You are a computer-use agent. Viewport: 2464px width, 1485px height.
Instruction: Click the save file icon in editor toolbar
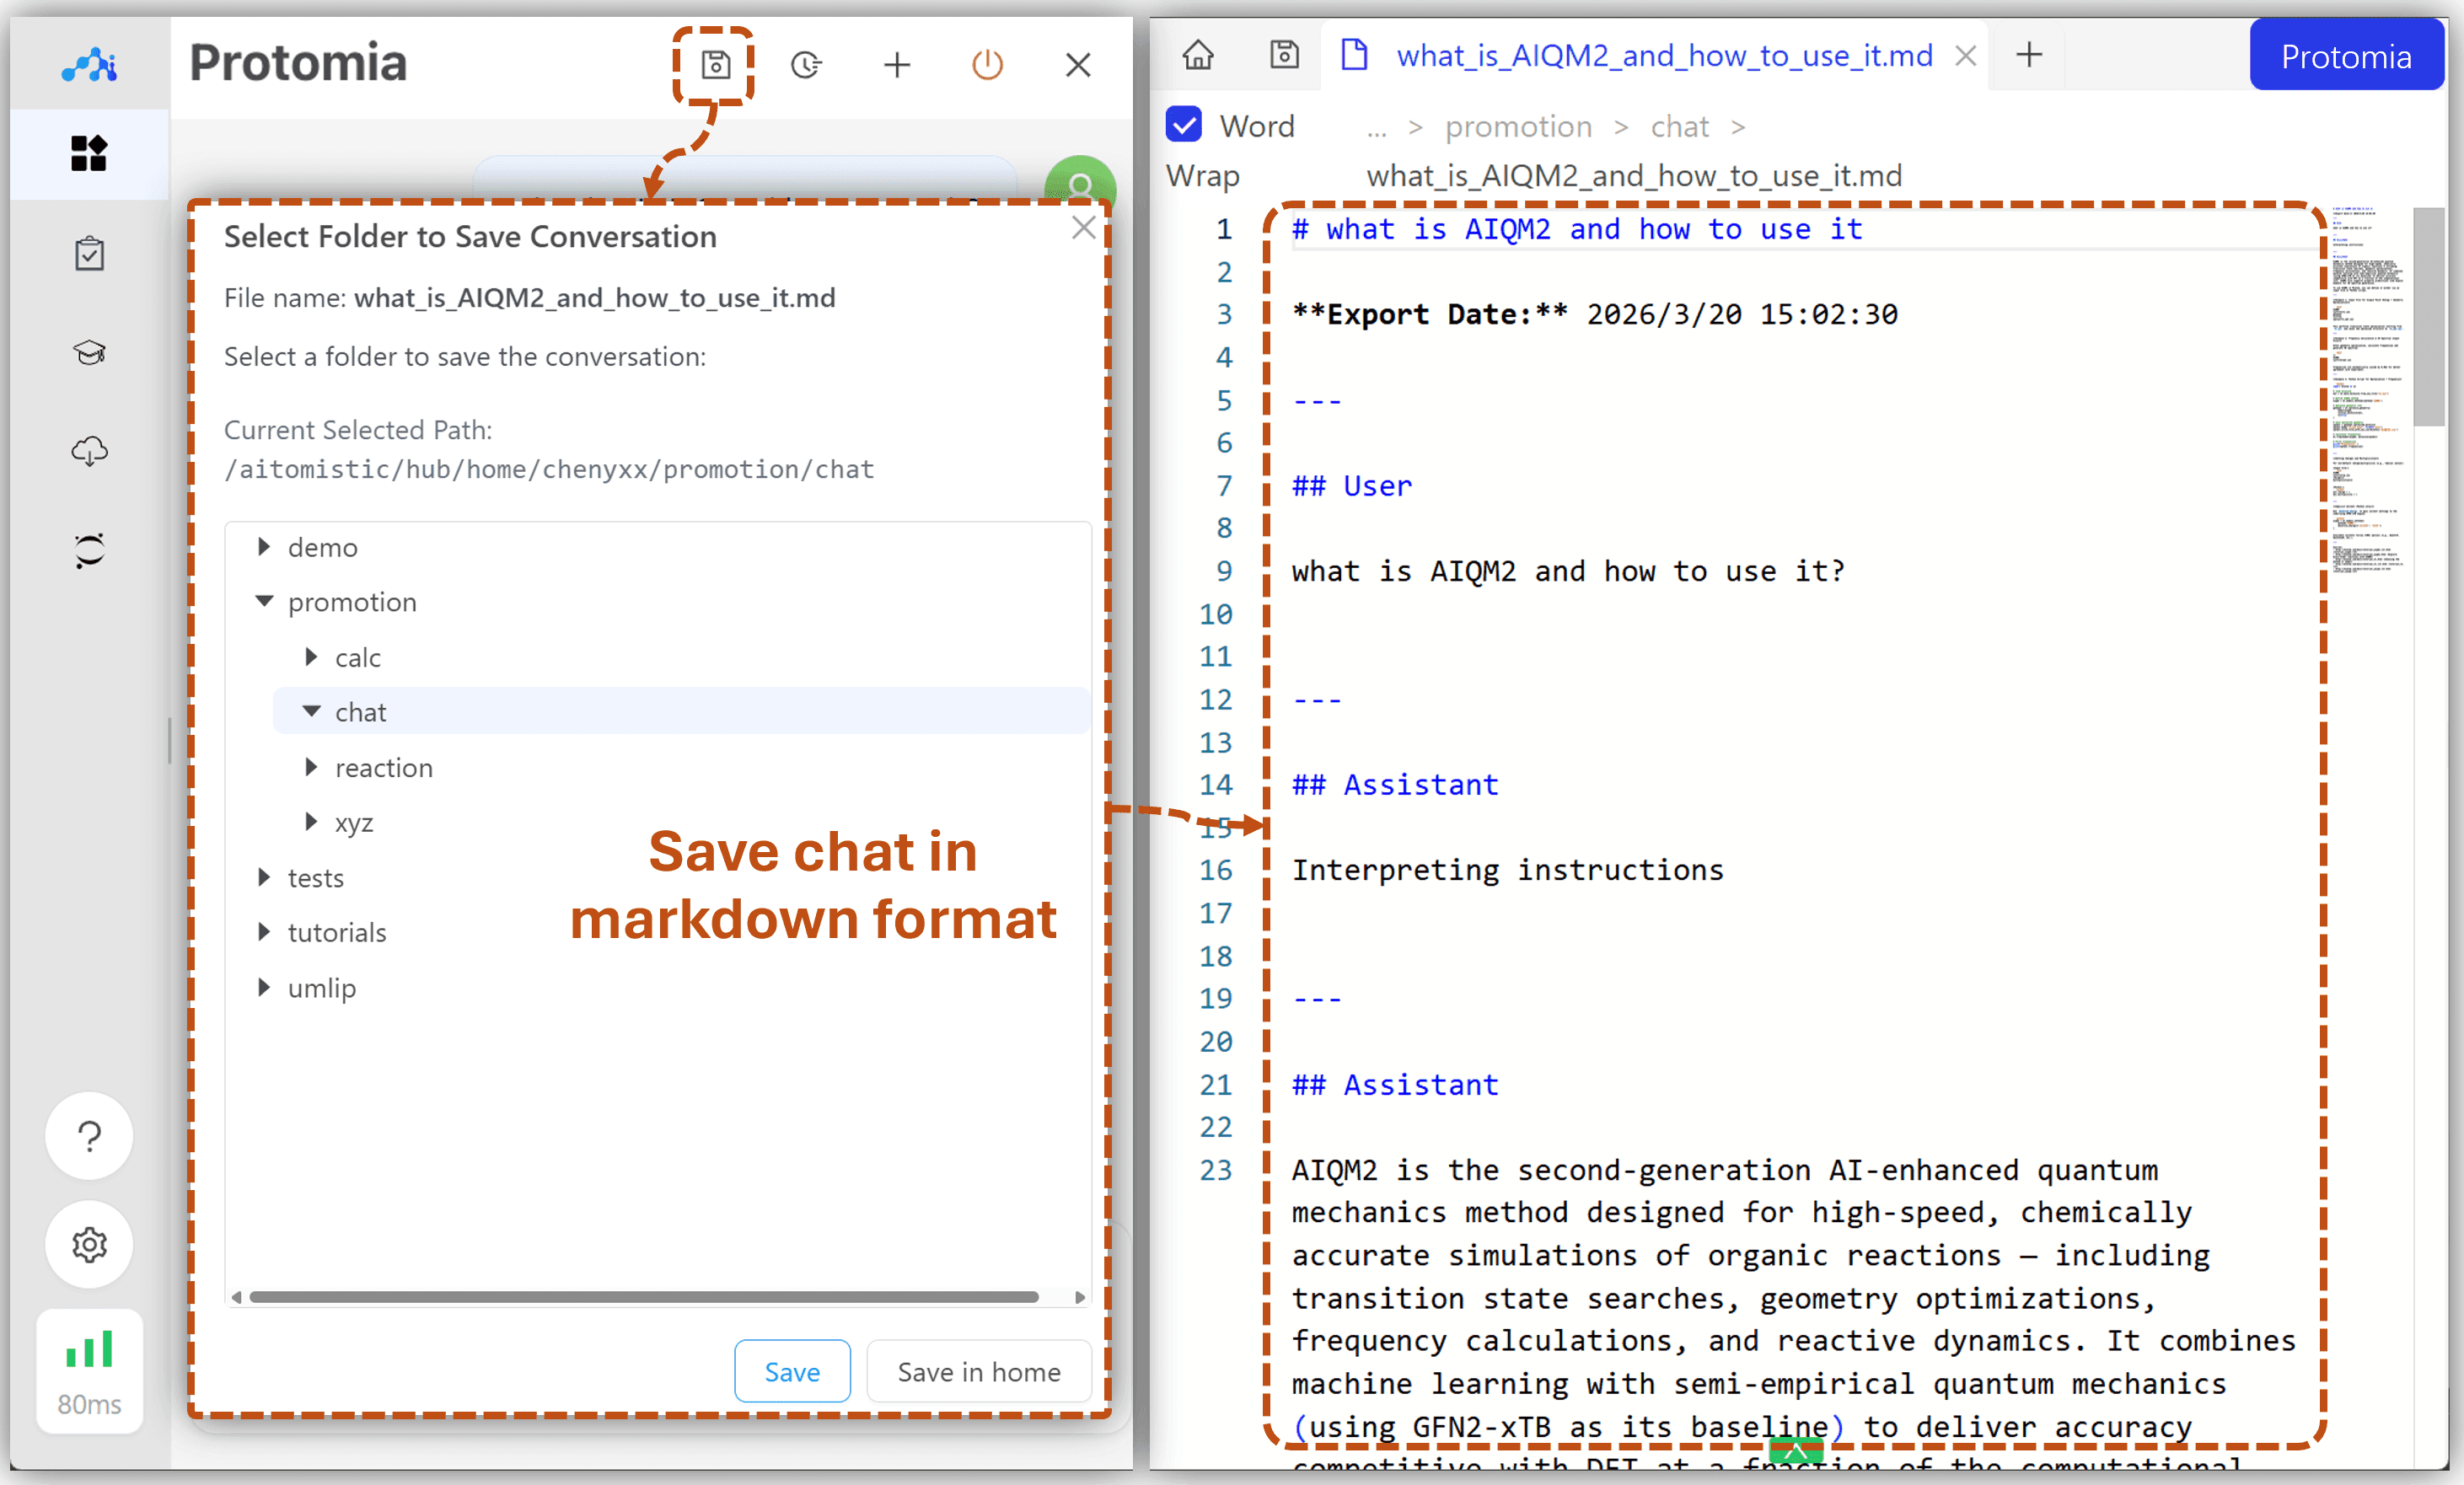click(1284, 54)
